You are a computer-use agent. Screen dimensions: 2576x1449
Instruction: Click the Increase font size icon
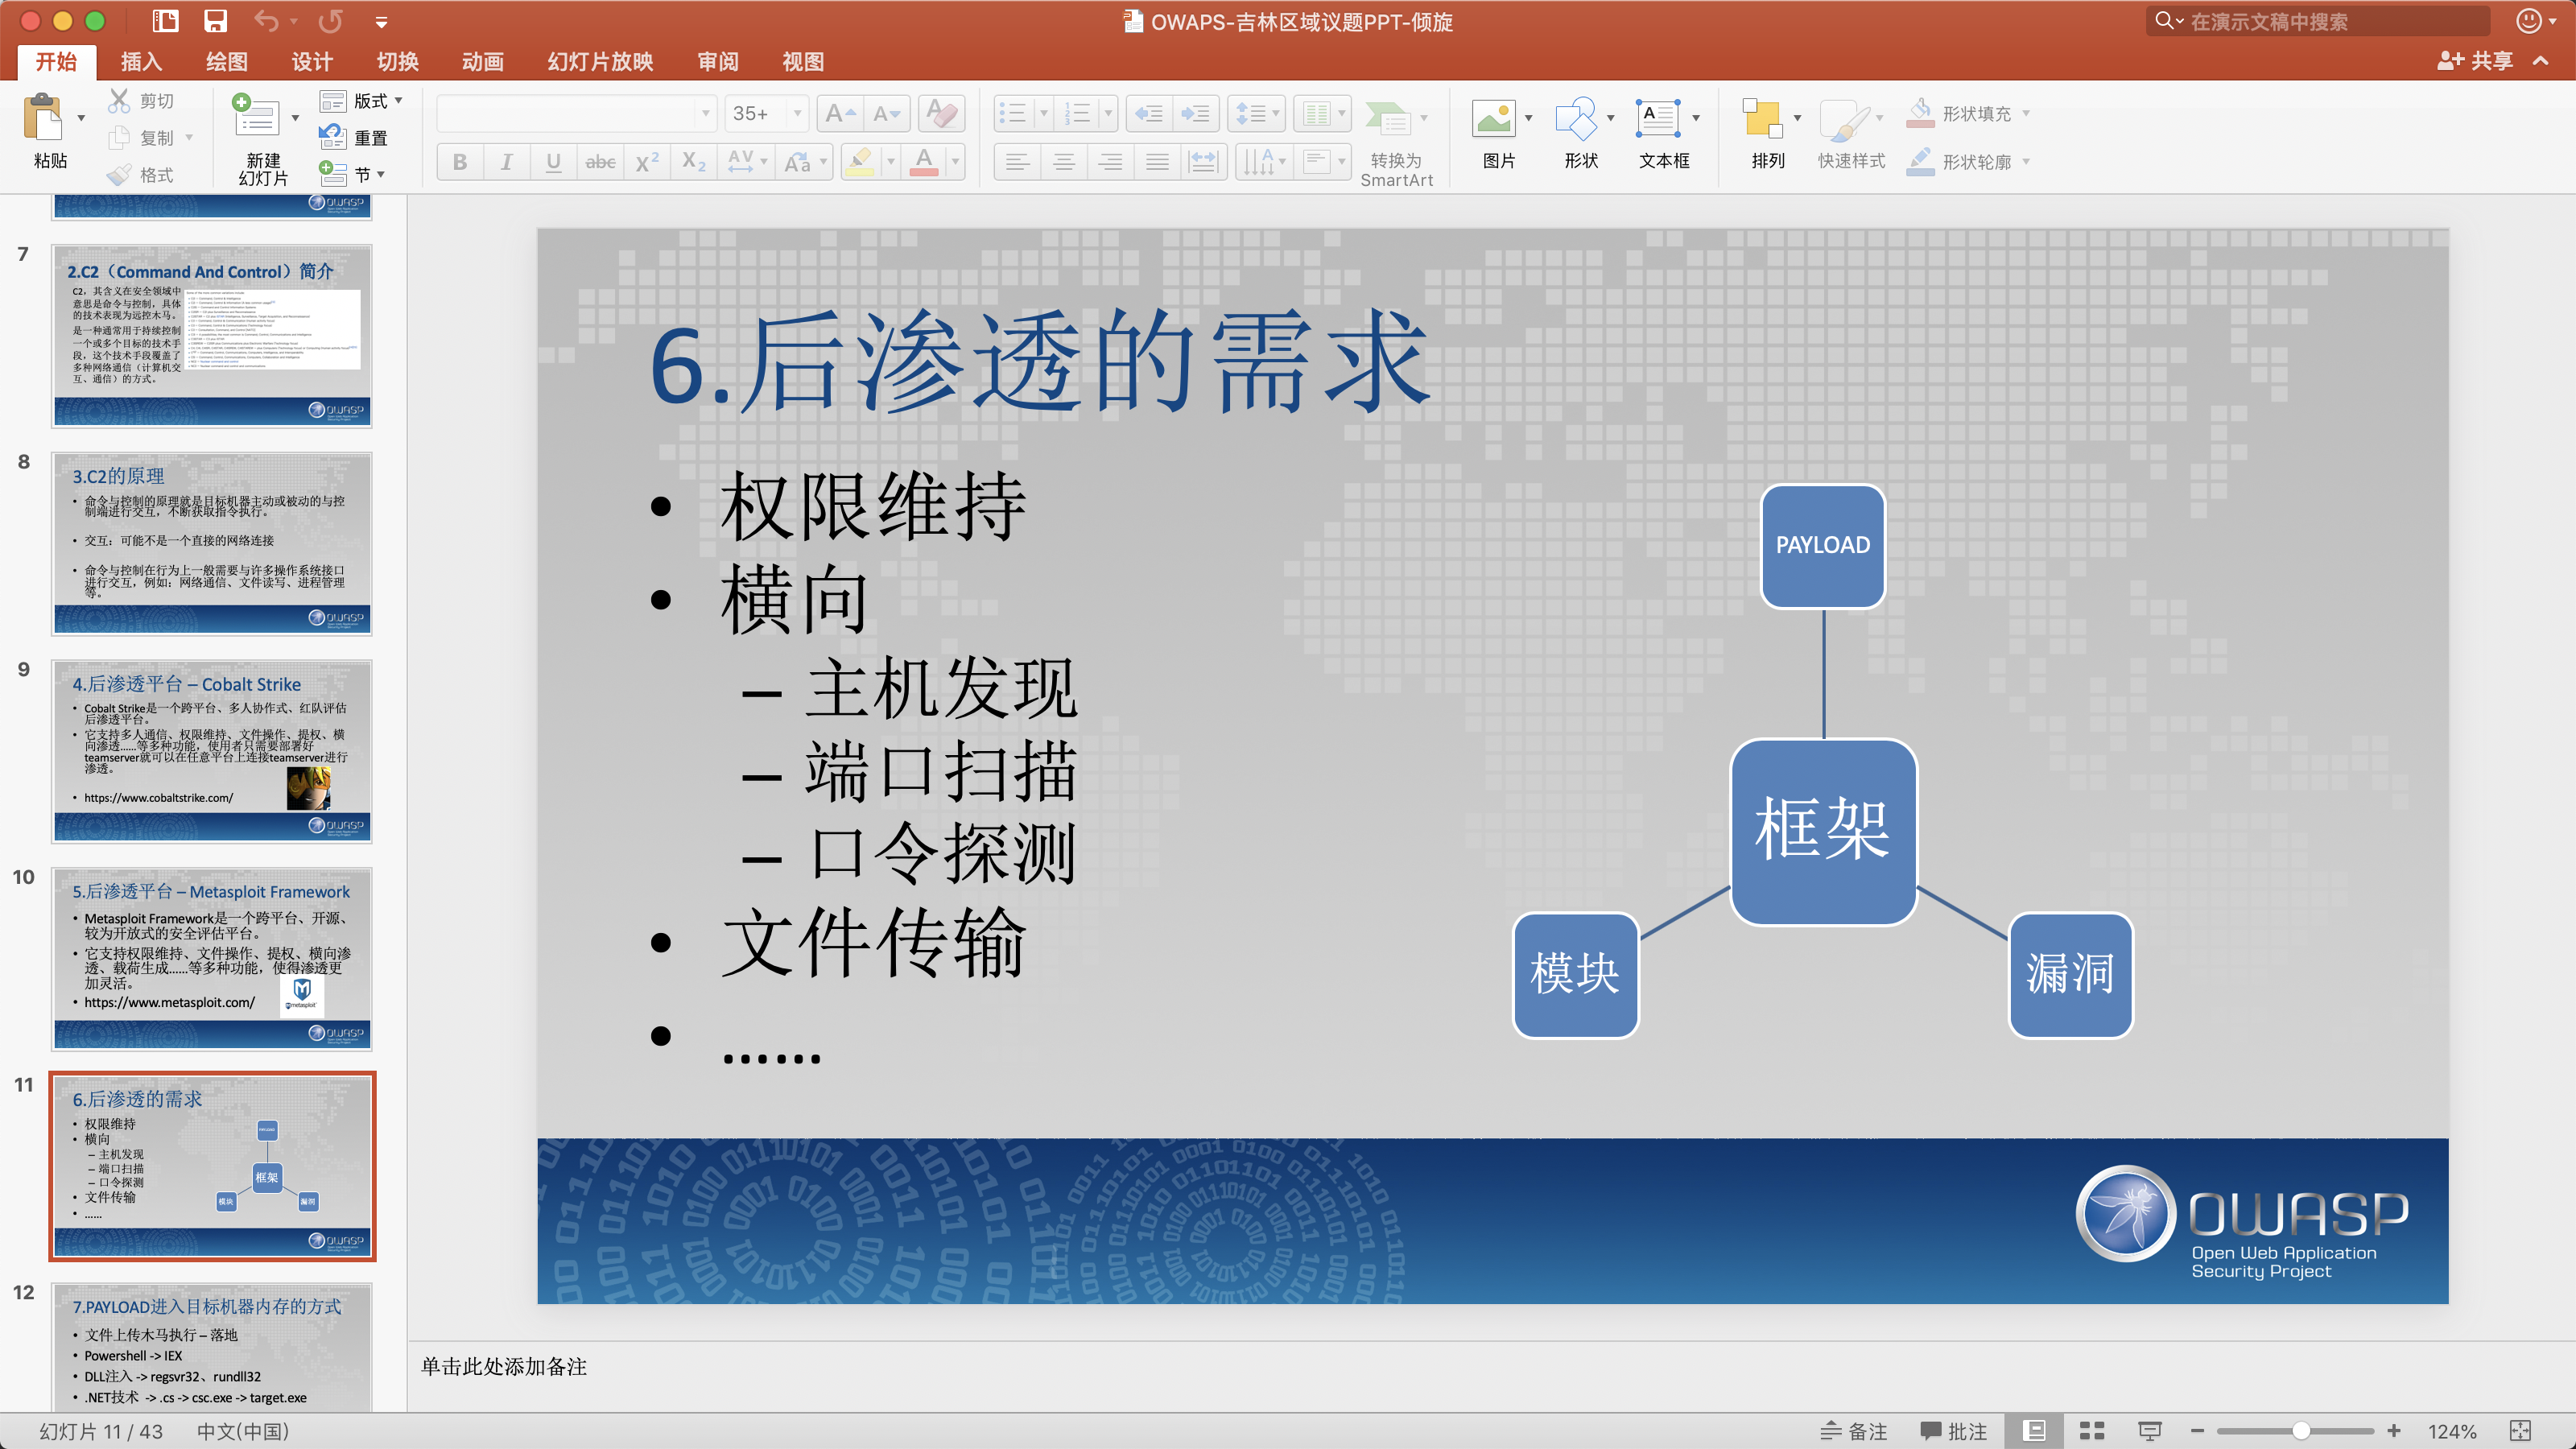[839, 113]
